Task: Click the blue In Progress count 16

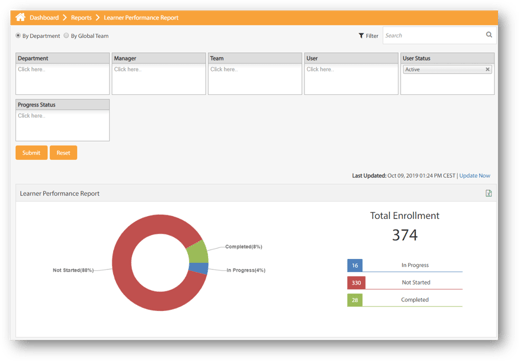Action: [355, 265]
